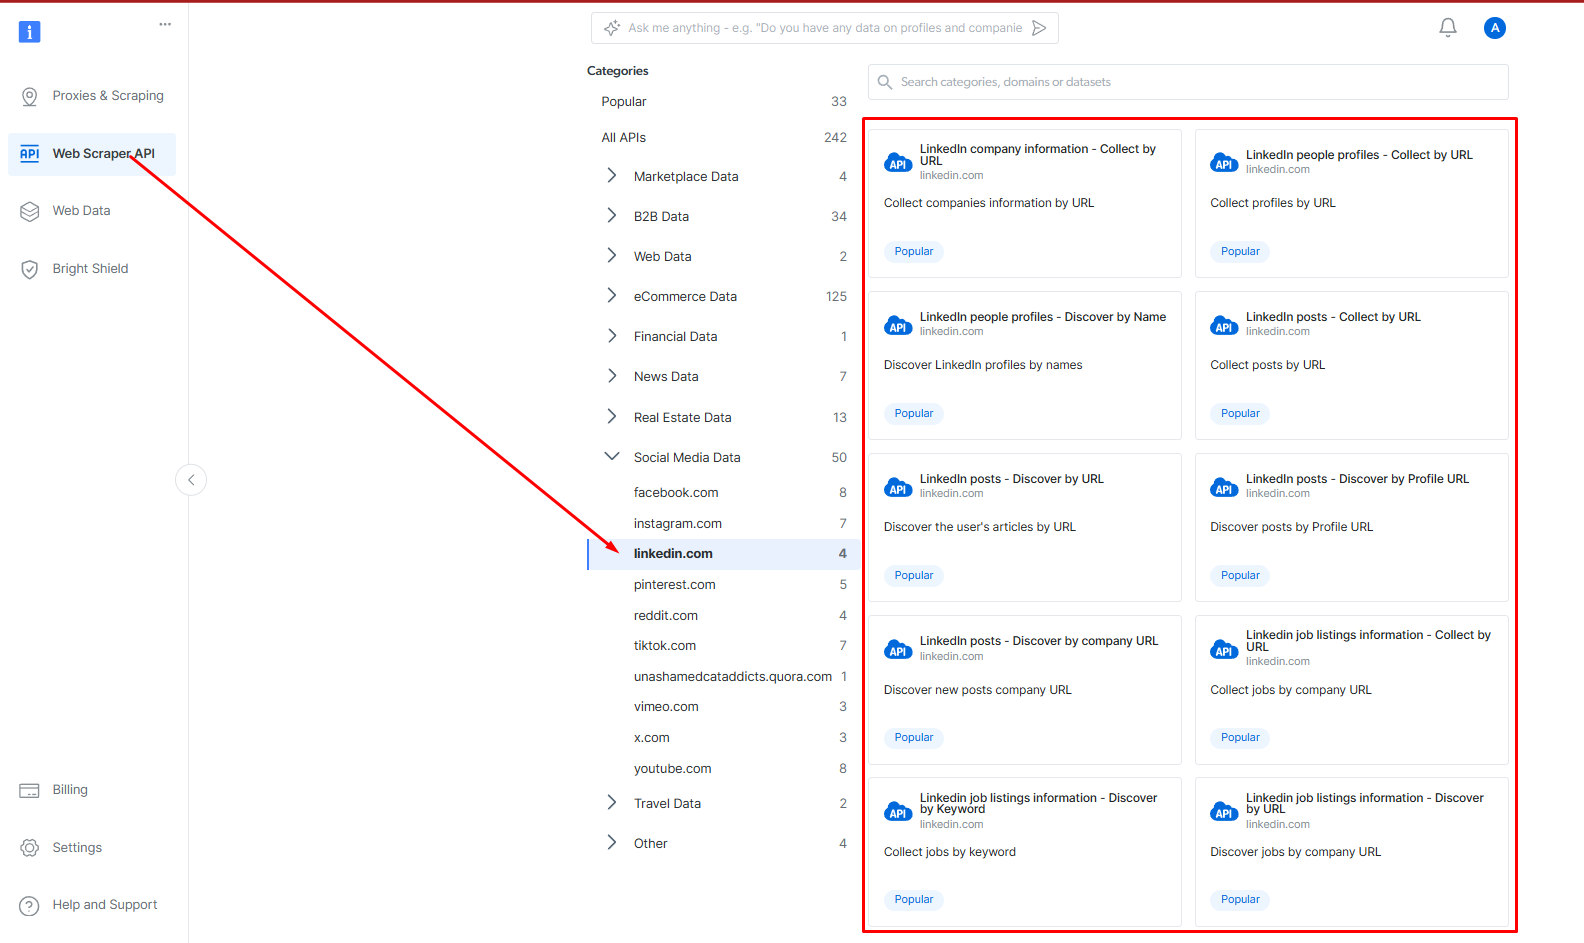This screenshot has height=943, width=1584.
Task: Open LinkedIn people profiles - Discover by Name
Action: 1025,365
